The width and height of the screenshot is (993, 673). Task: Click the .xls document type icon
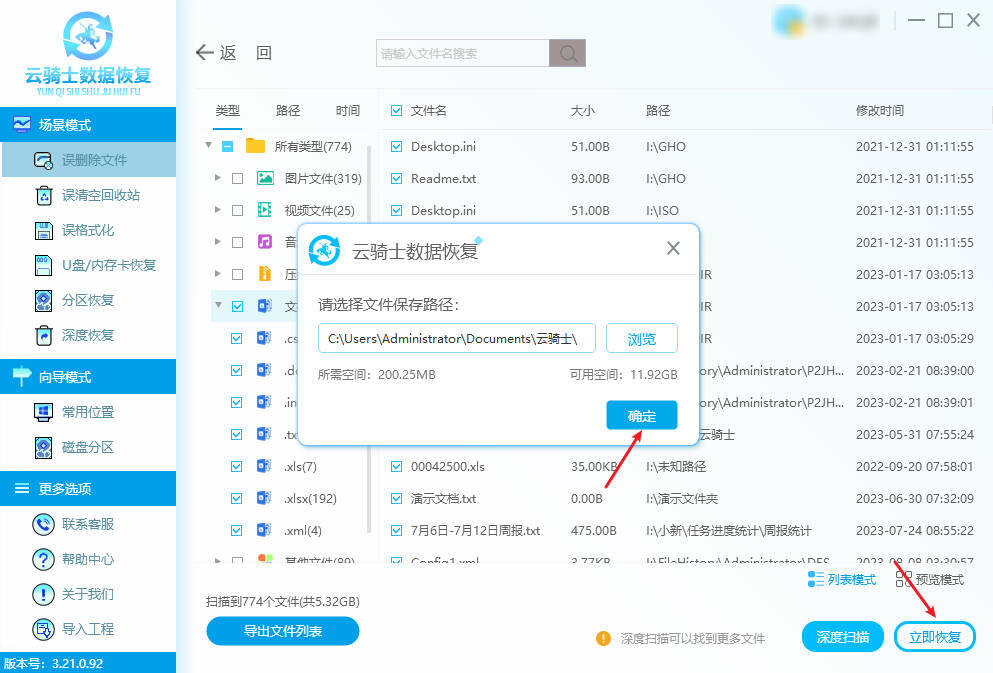click(x=264, y=466)
